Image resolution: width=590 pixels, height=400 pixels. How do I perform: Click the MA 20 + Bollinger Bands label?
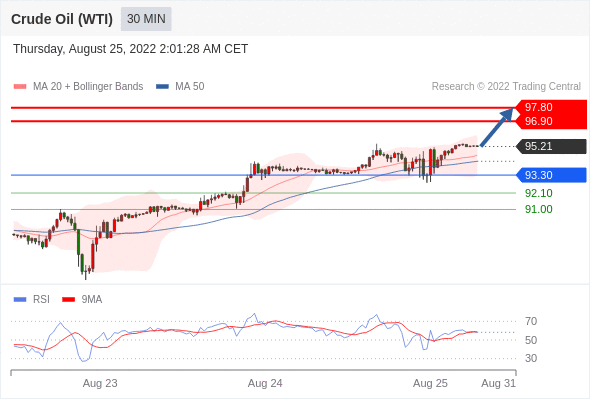(x=88, y=87)
